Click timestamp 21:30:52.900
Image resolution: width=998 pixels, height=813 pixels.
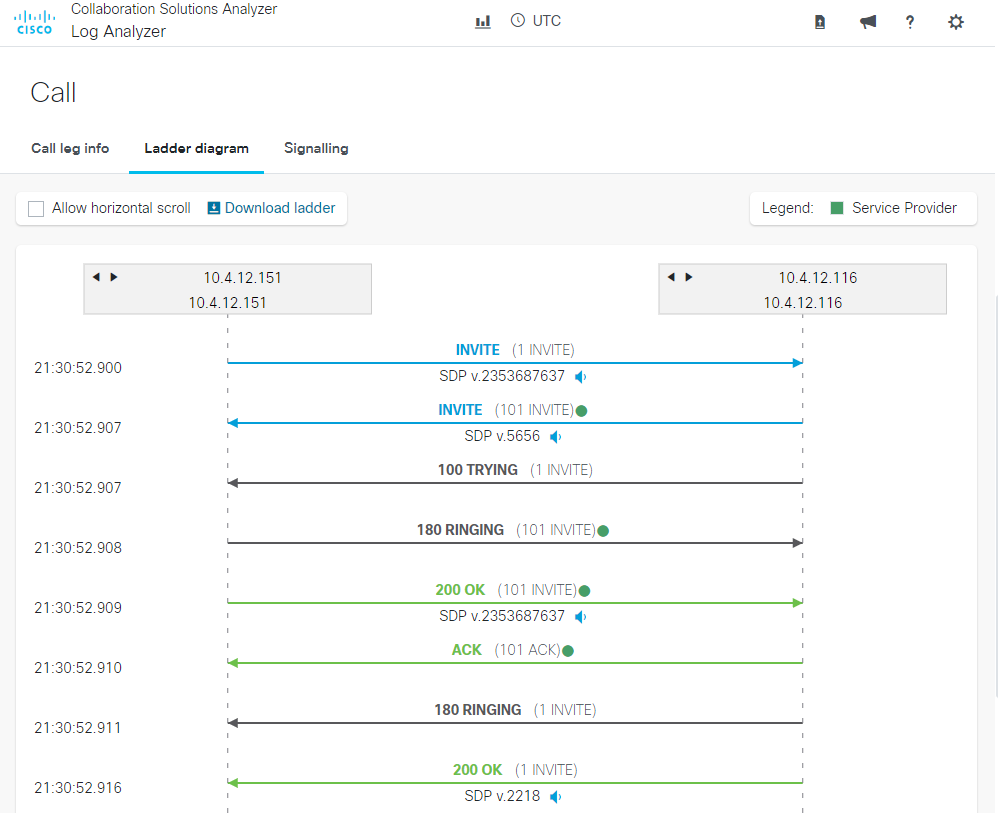pos(78,368)
